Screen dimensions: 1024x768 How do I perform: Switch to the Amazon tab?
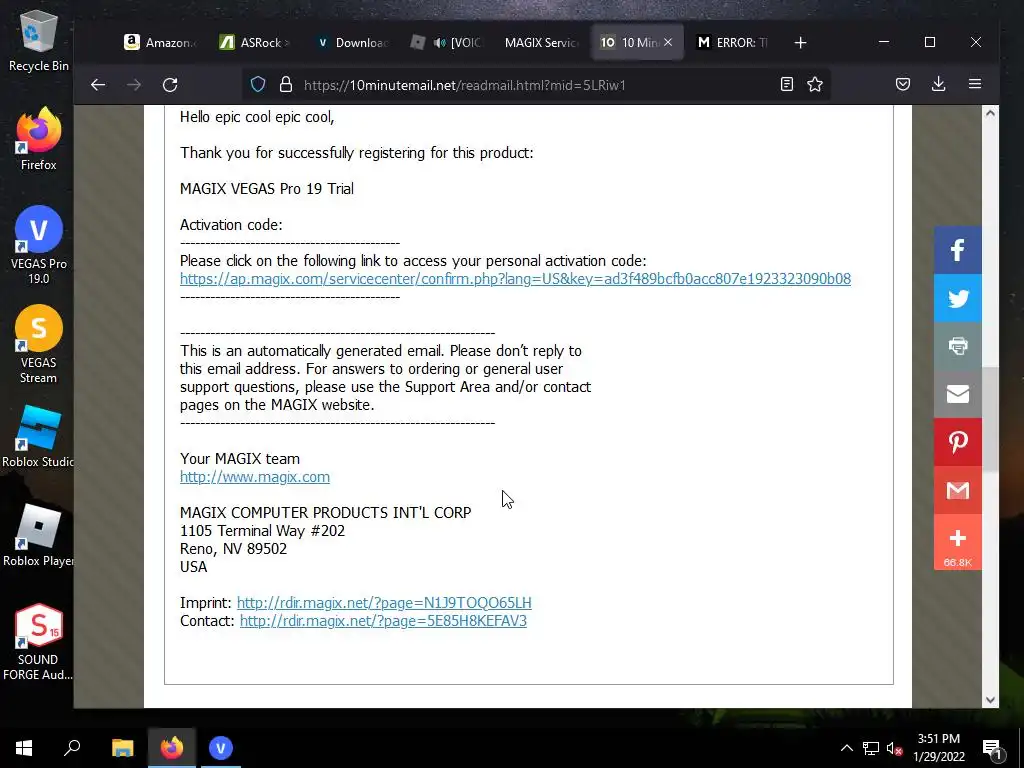tap(159, 42)
